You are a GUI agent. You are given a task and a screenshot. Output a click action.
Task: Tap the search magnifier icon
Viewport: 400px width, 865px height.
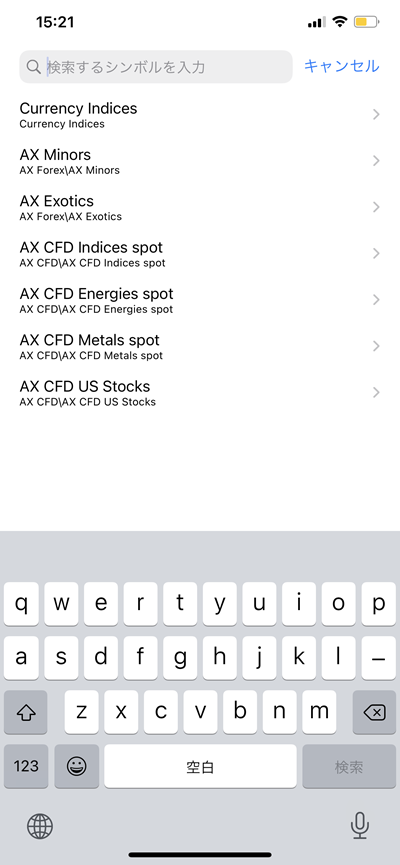pos(34,67)
